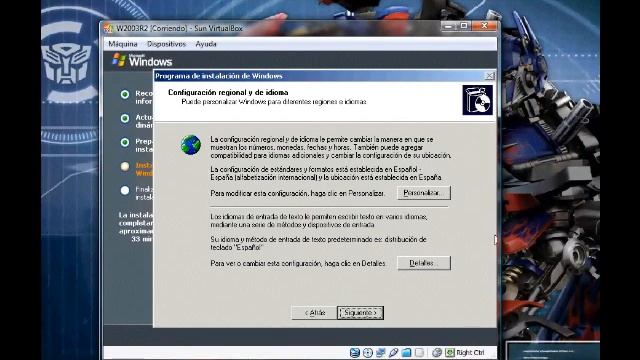Click the green host key arrow icon
This screenshot has width=640, height=360.
[x=450, y=353]
